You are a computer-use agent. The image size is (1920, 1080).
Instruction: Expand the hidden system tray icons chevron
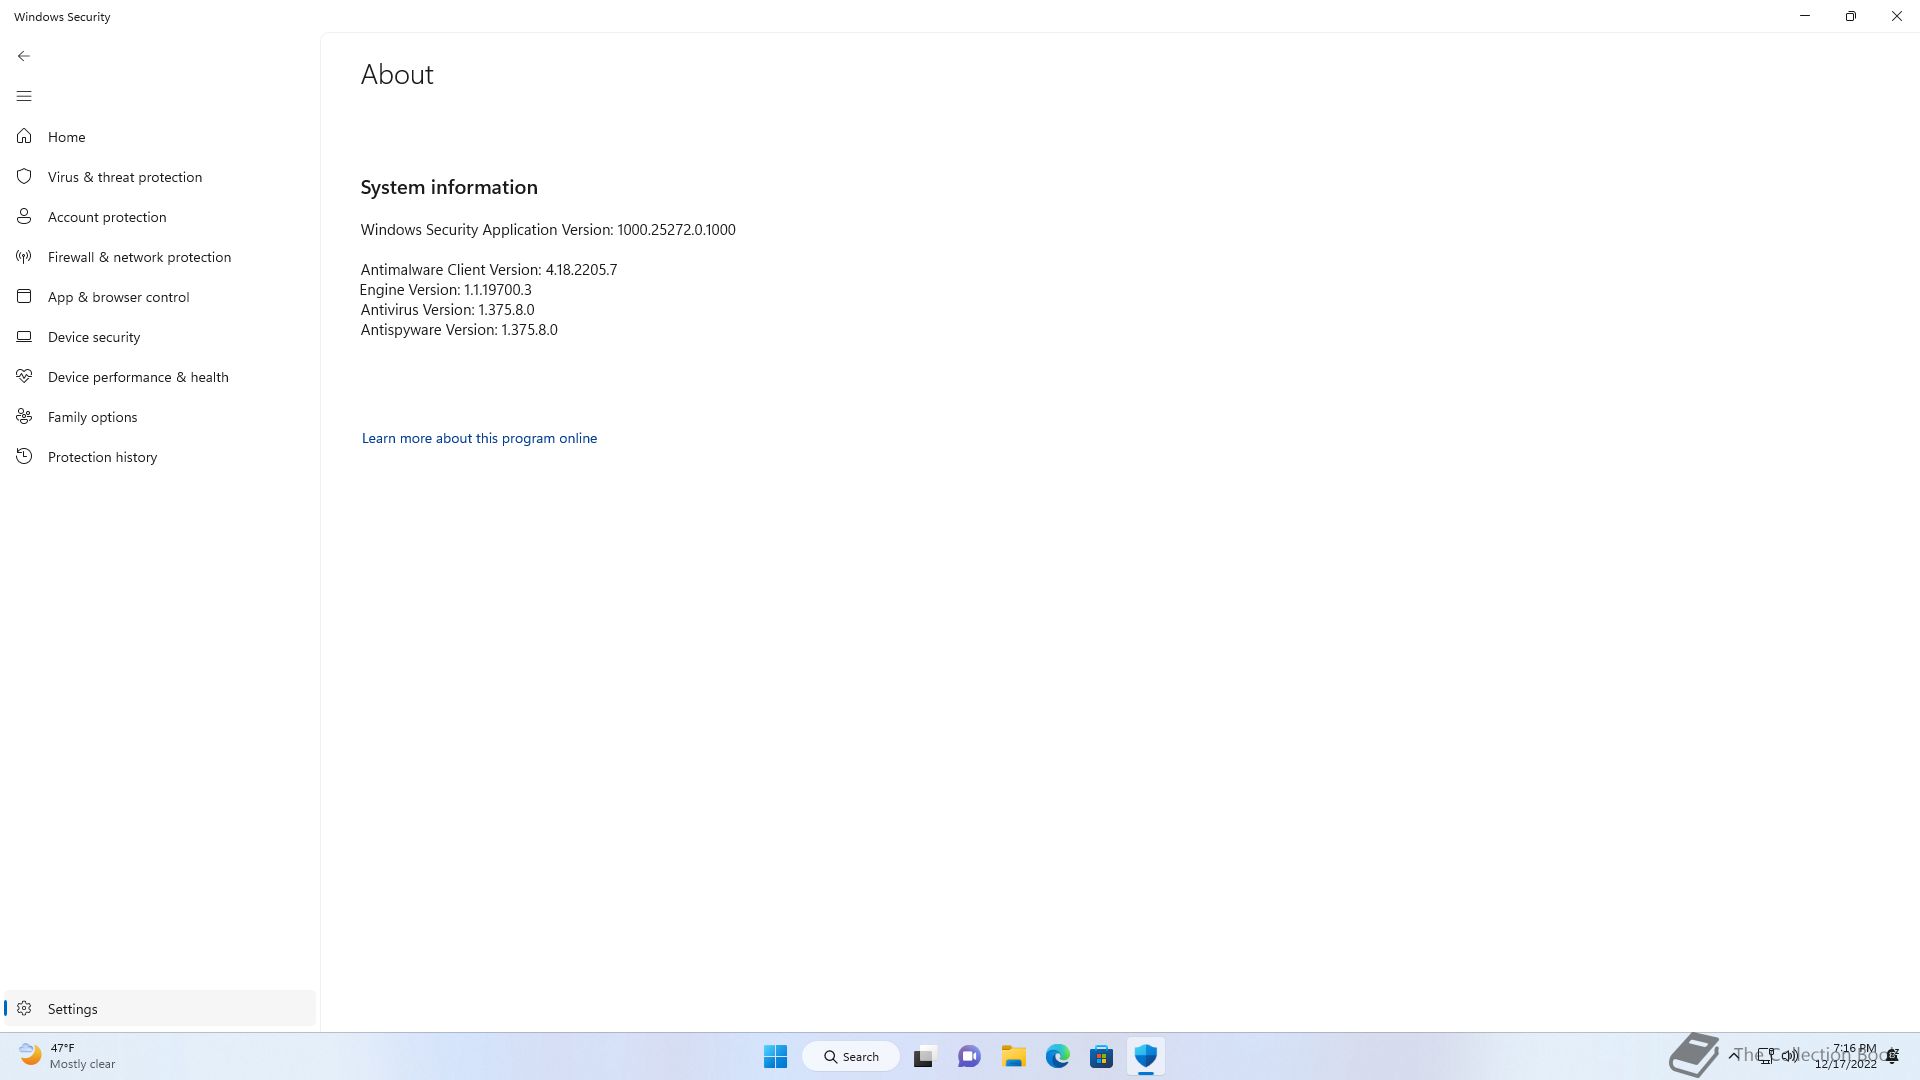[1734, 1056]
